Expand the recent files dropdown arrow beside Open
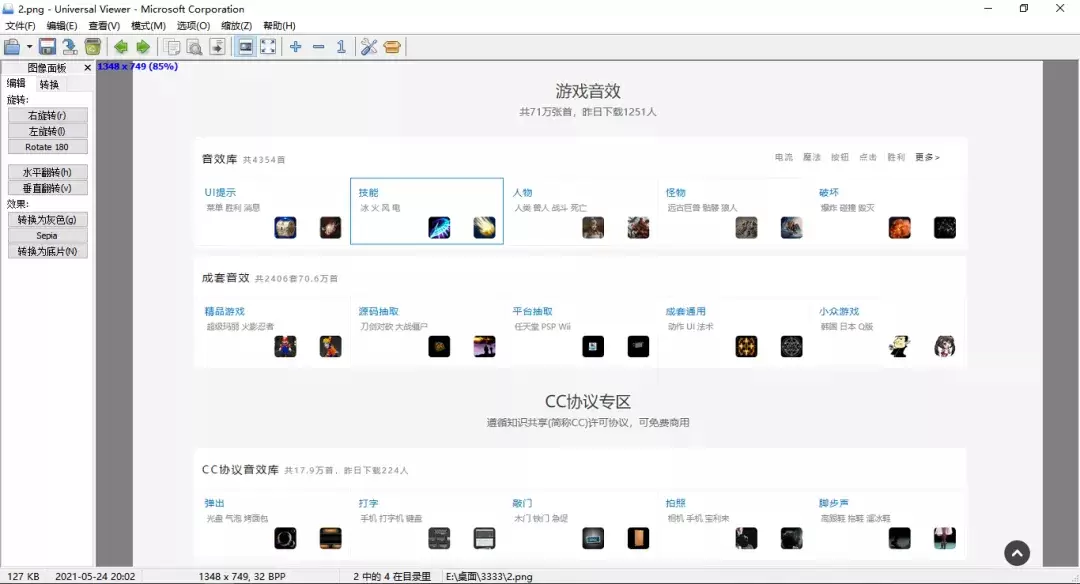Viewport: 1080px width, 584px height. 29,47
